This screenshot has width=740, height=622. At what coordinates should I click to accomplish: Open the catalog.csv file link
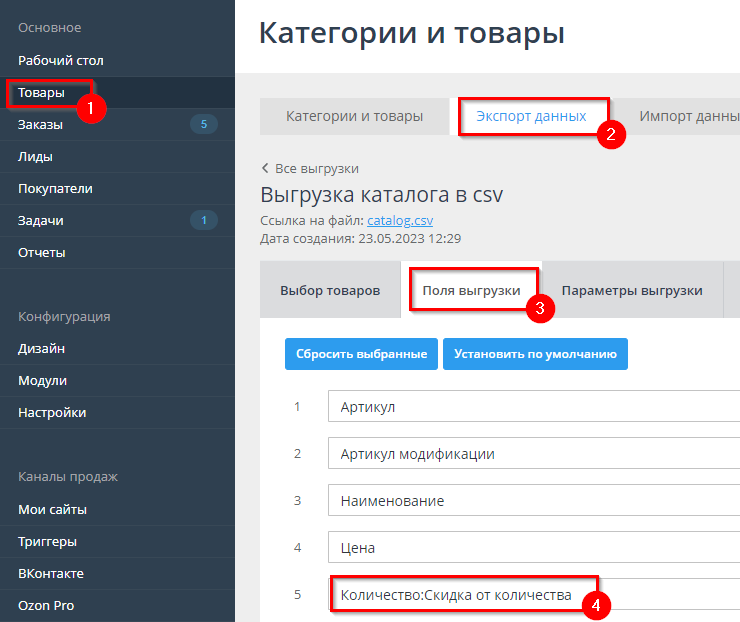(400, 220)
